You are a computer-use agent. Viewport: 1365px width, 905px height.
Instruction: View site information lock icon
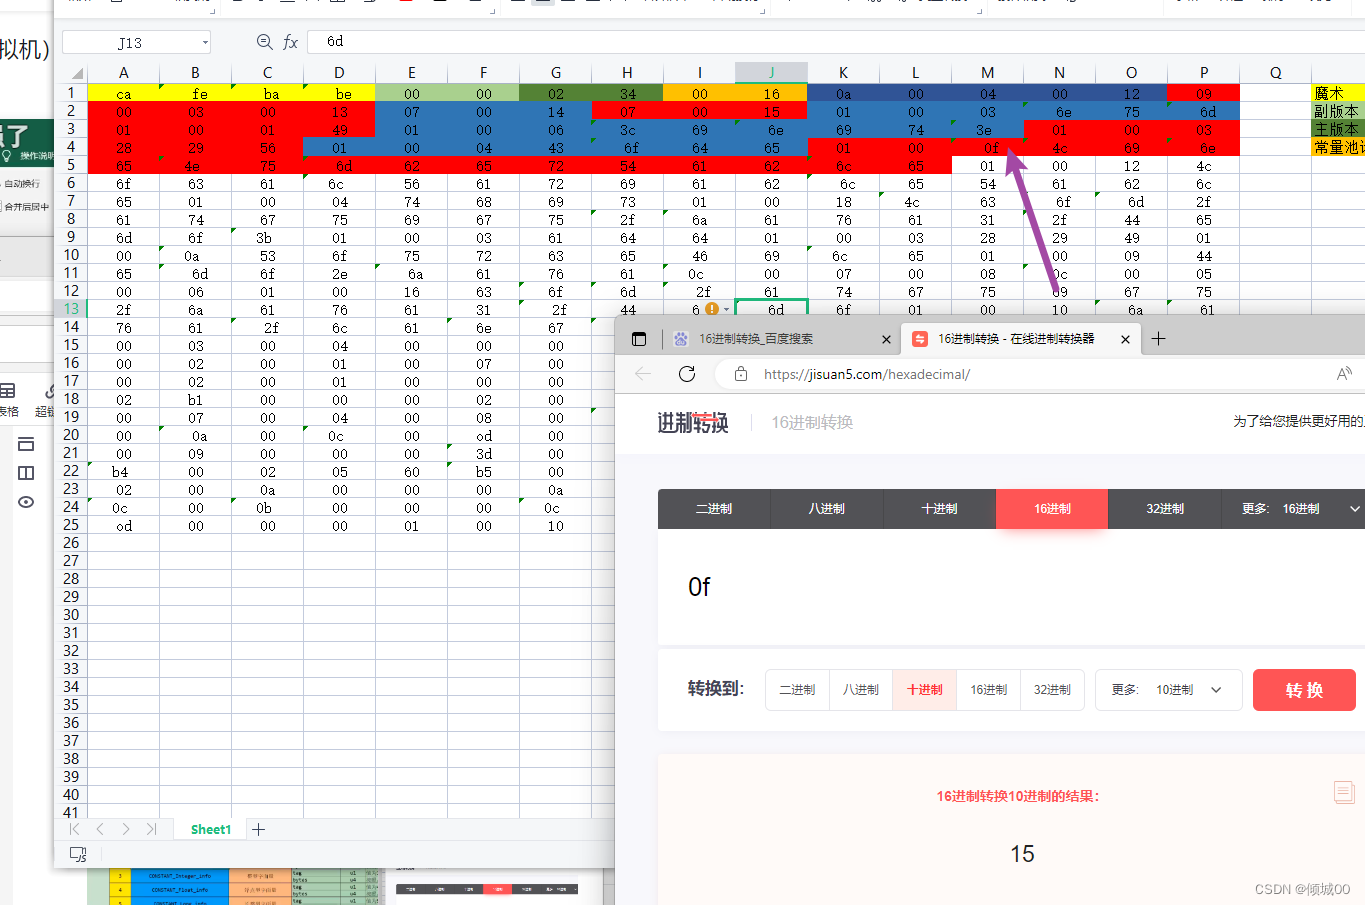pos(741,374)
